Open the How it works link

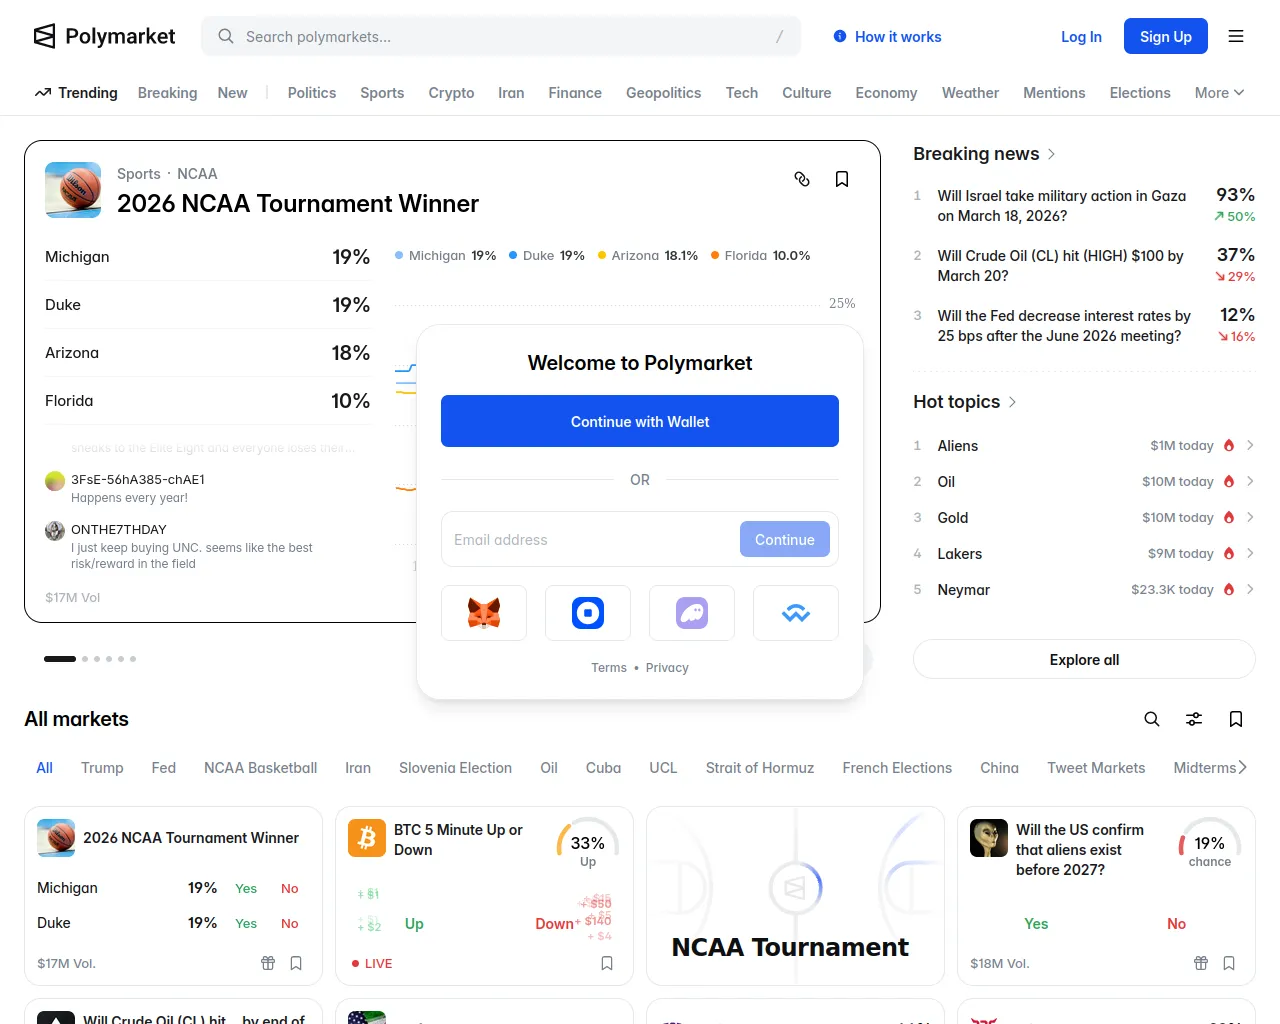pos(887,37)
